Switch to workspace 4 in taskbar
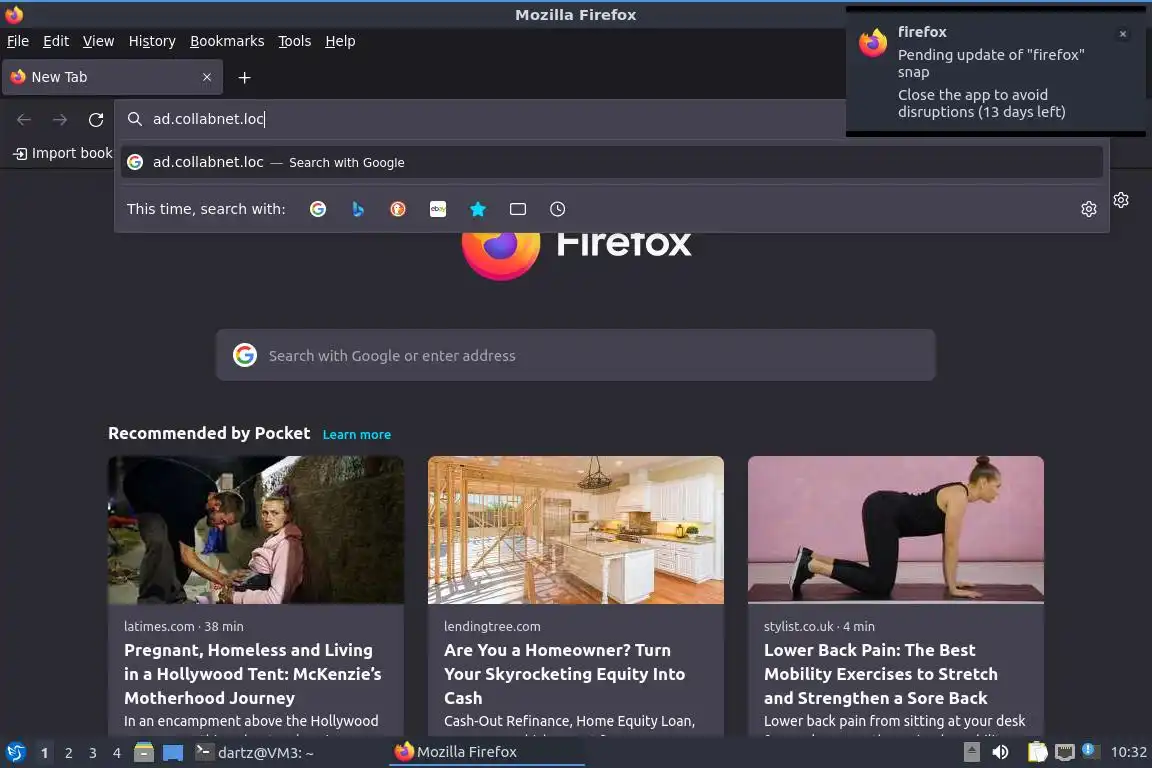Screen dimensions: 1152x768 point(116,753)
